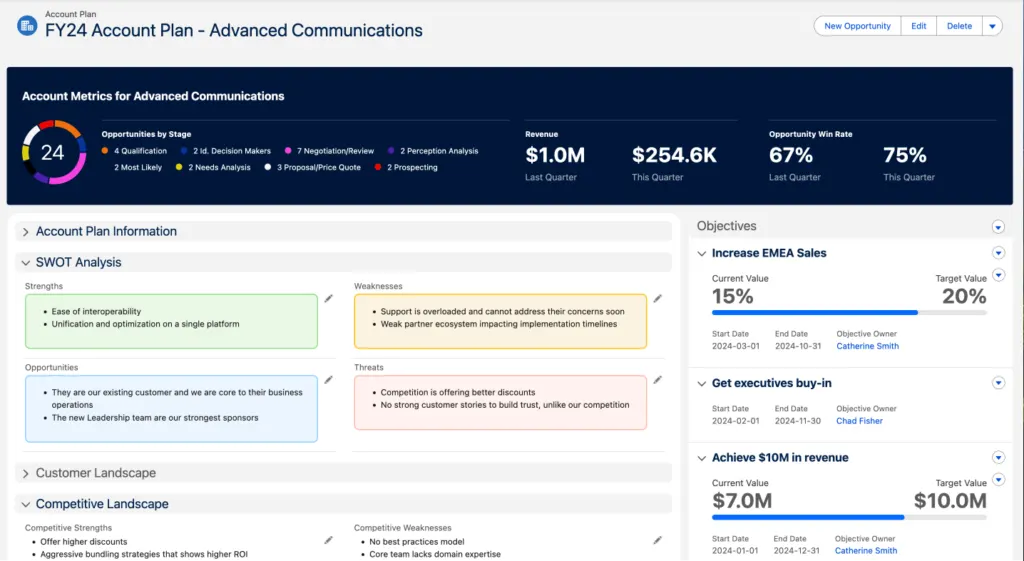The width and height of the screenshot is (1024, 561).
Task: Click the New Opportunity button
Action: [x=857, y=27]
